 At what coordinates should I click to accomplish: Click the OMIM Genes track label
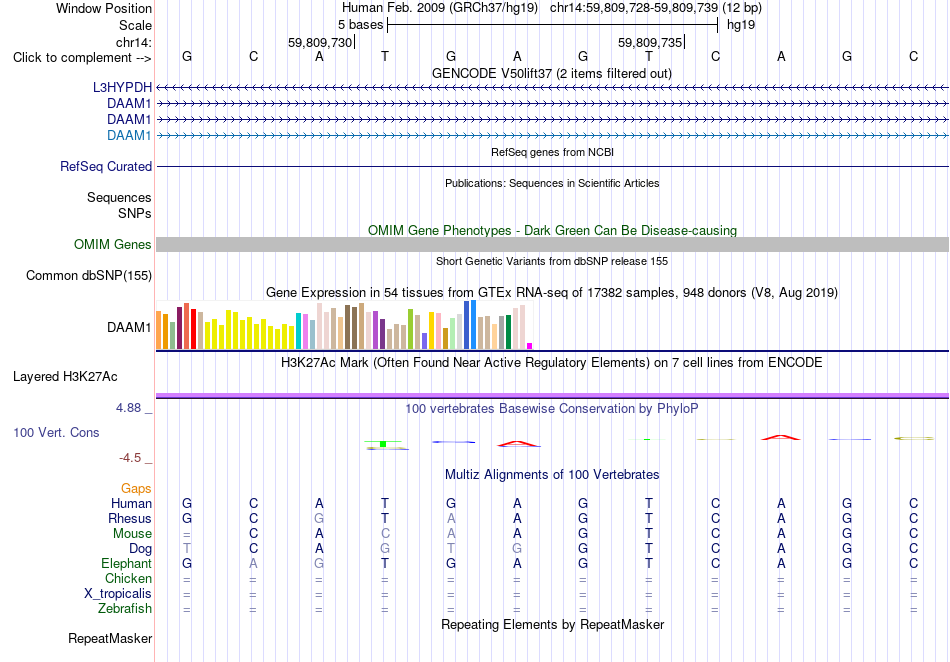click(x=113, y=244)
